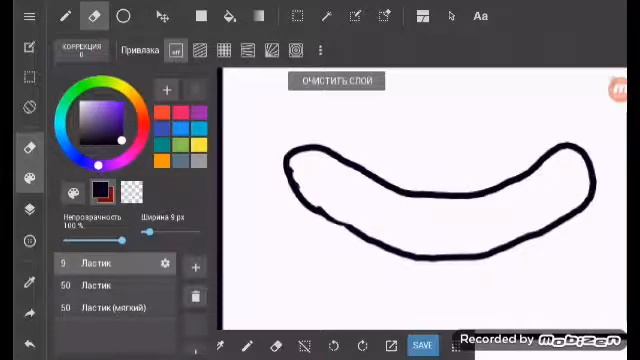The width and height of the screenshot is (640, 360).
Task: Click the Очистить слой button
Action: pyautogui.click(x=336, y=81)
